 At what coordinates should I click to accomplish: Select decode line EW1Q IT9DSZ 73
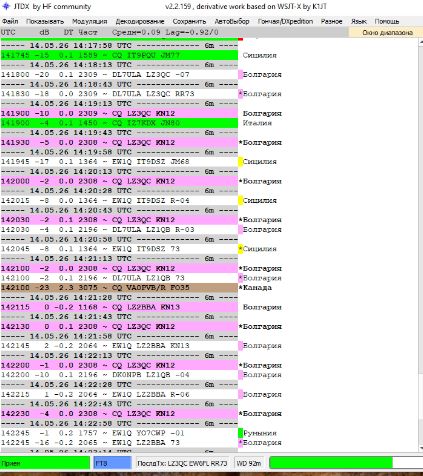119,249
